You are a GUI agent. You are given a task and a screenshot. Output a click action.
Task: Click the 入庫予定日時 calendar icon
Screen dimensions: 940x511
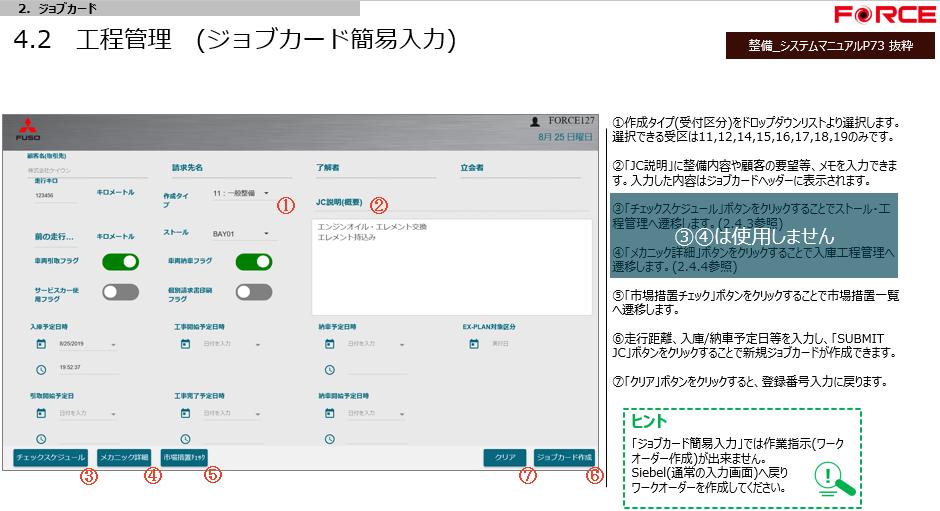pyautogui.click(x=41, y=345)
